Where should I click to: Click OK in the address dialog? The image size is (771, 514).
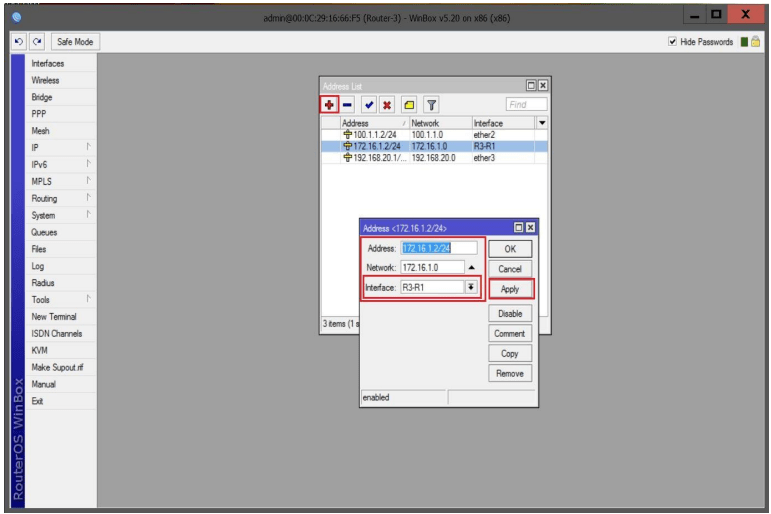509,249
